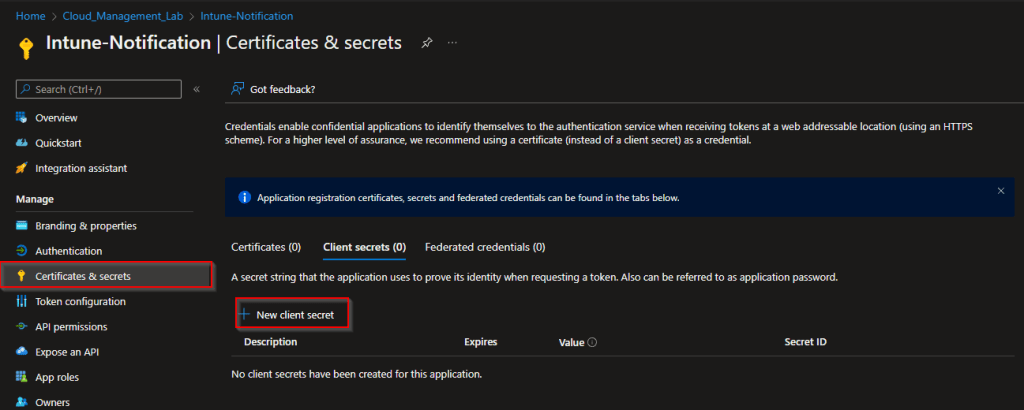The width and height of the screenshot is (1024, 410).
Task: Open Quickstart from the sidebar
Action: point(59,143)
